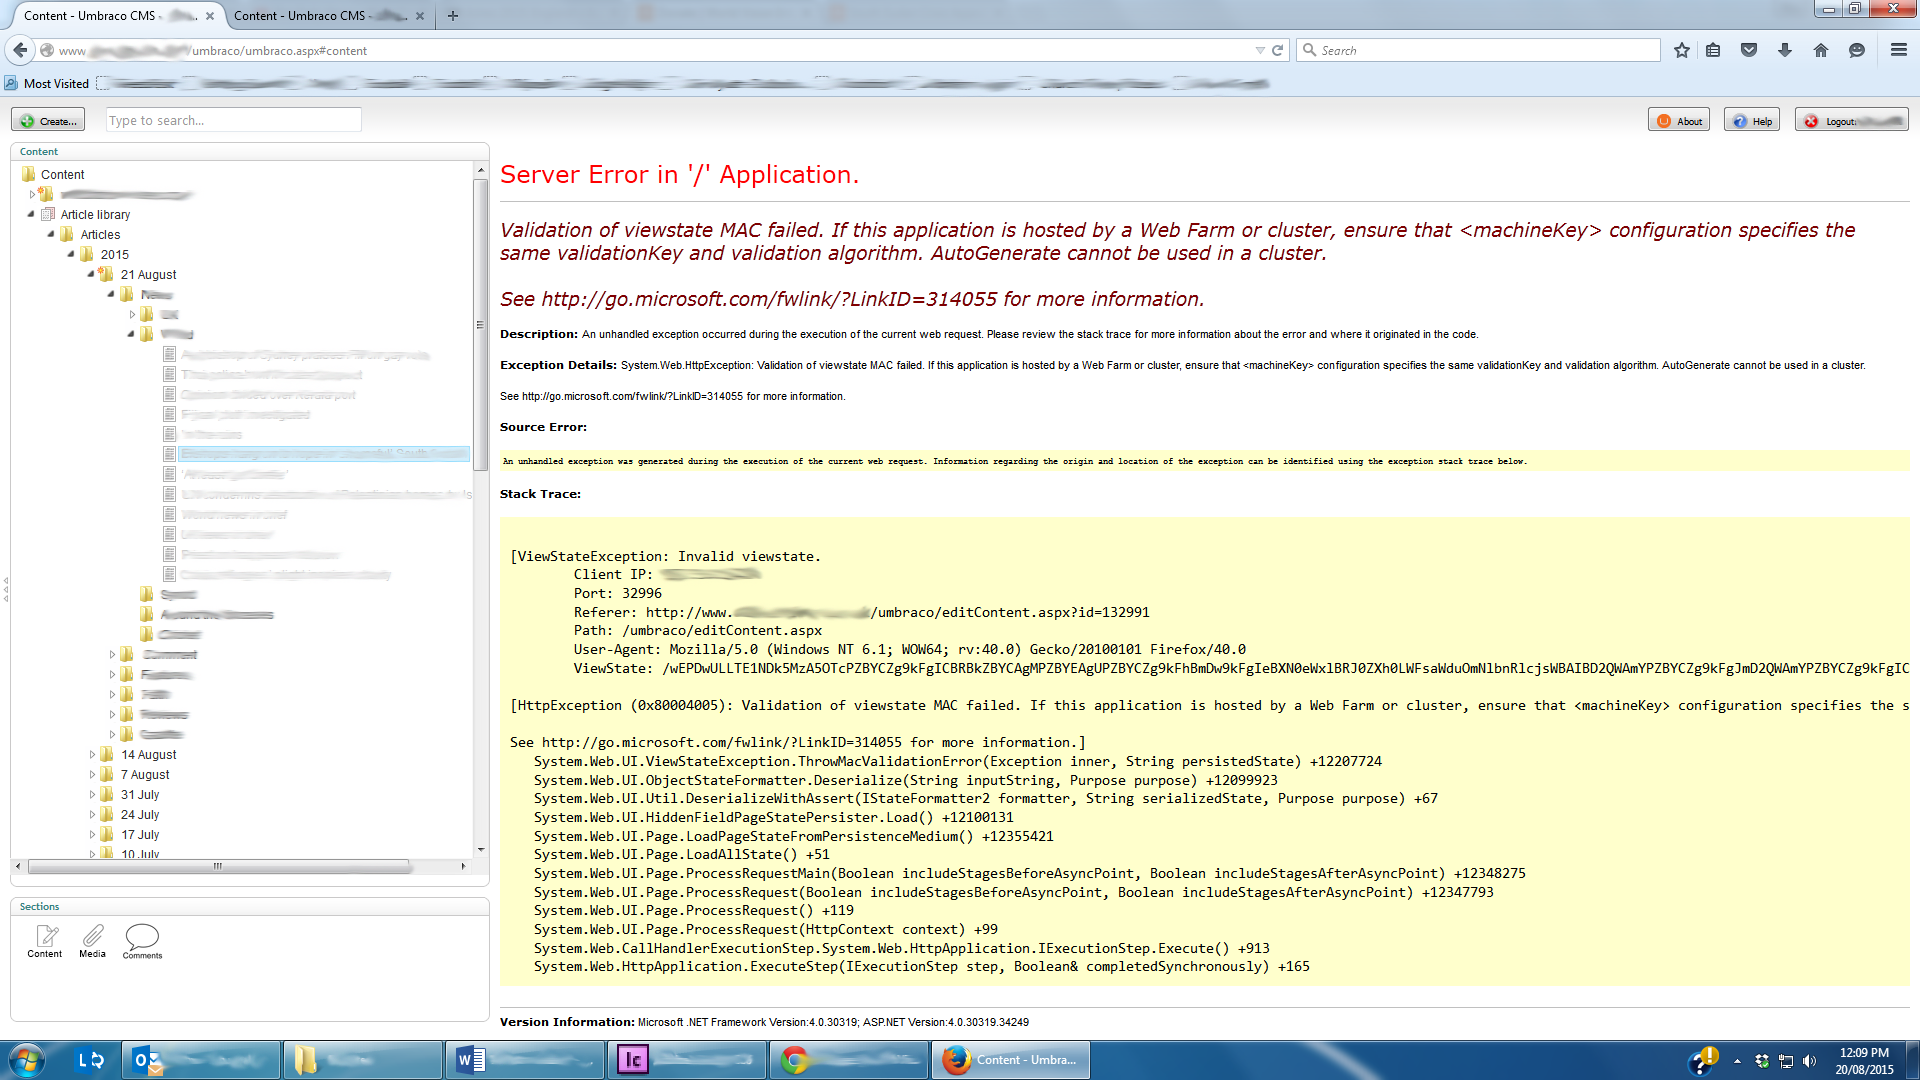1920x1080 pixels.
Task: Click the tree horizontal scrollbar thumb
Action: (218, 866)
